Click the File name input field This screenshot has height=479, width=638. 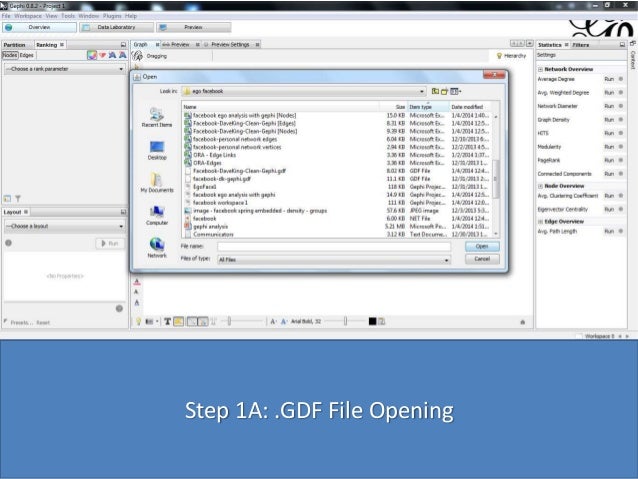[x=334, y=246]
